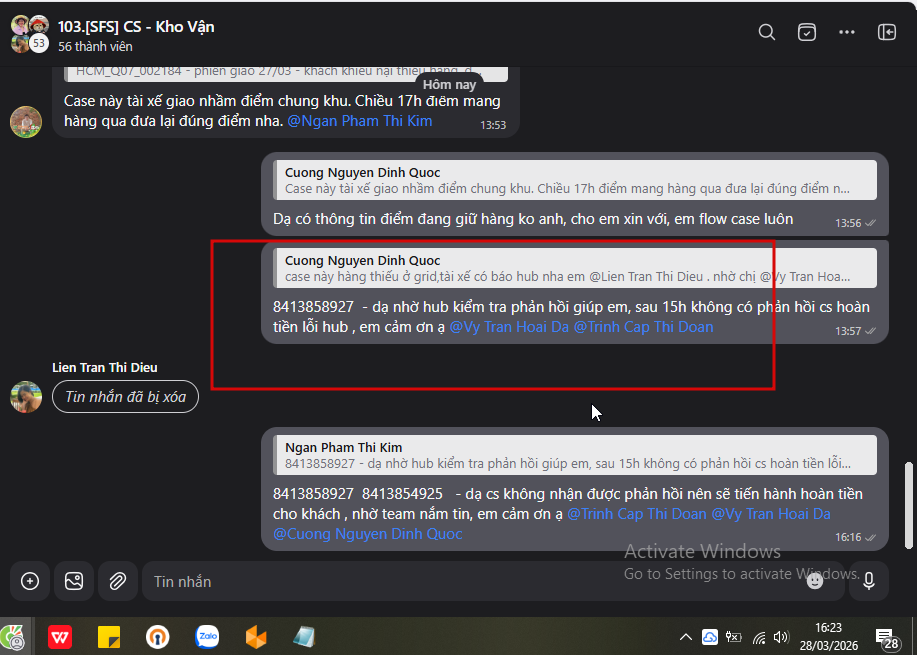Open the search messages magnifier icon
The height and width of the screenshot is (655, 917).
767,32
